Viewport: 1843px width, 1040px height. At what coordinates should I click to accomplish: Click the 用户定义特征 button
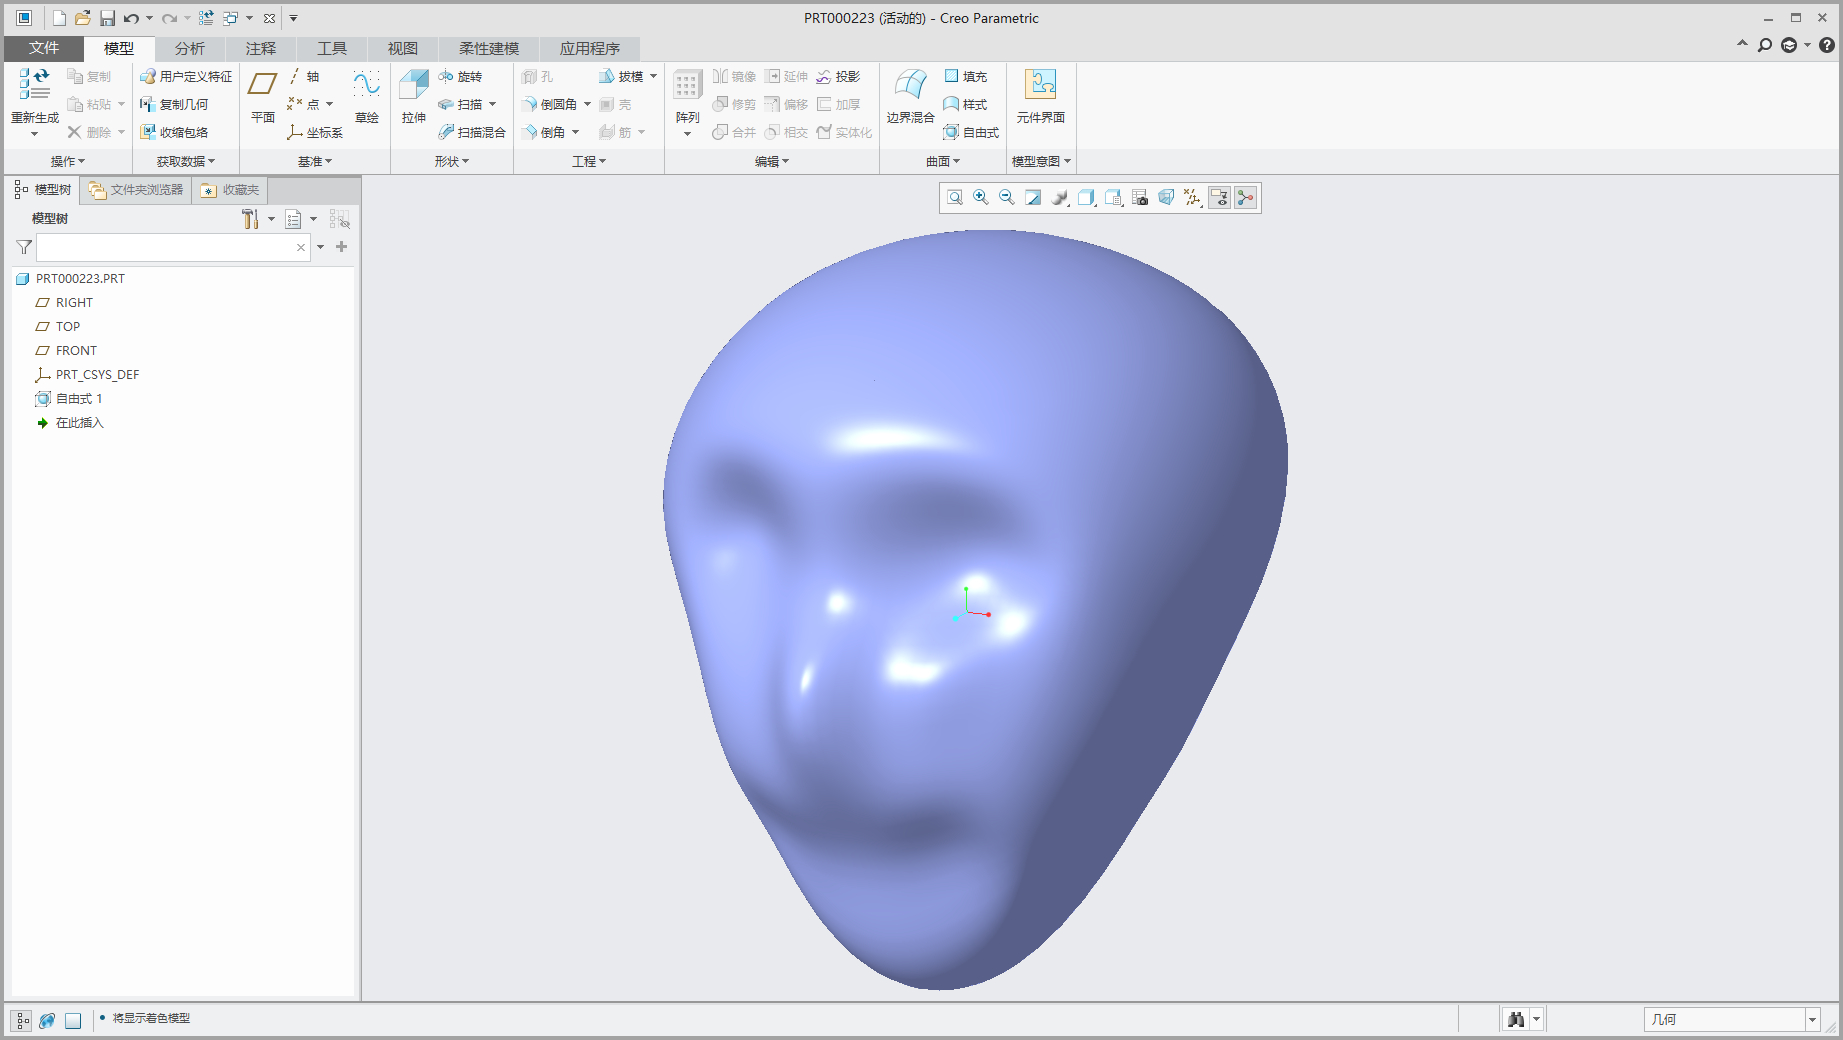pos(186,77)
